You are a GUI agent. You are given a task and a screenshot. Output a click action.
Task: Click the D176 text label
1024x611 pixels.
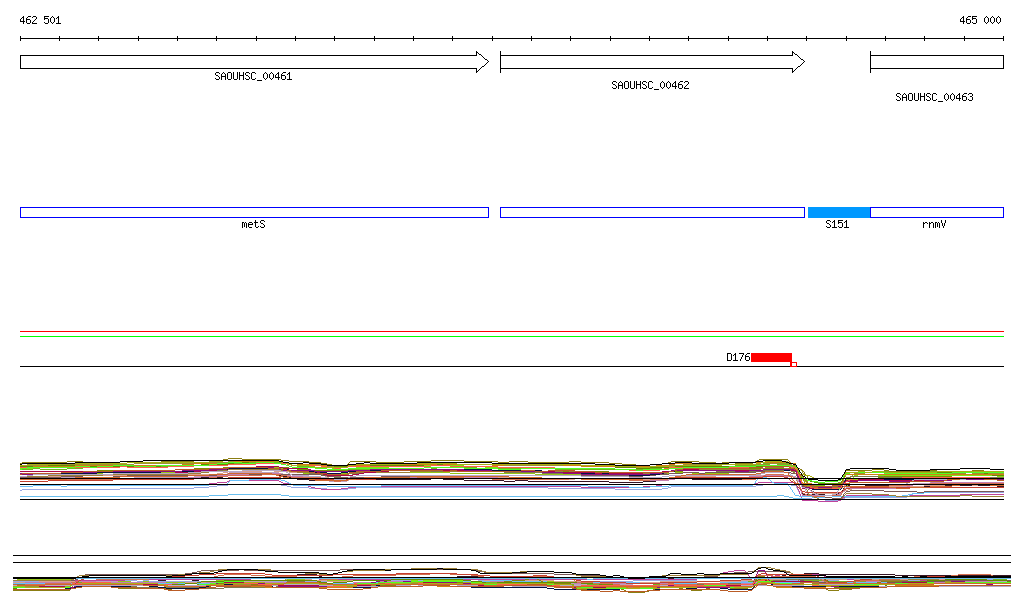pos(738,357)
